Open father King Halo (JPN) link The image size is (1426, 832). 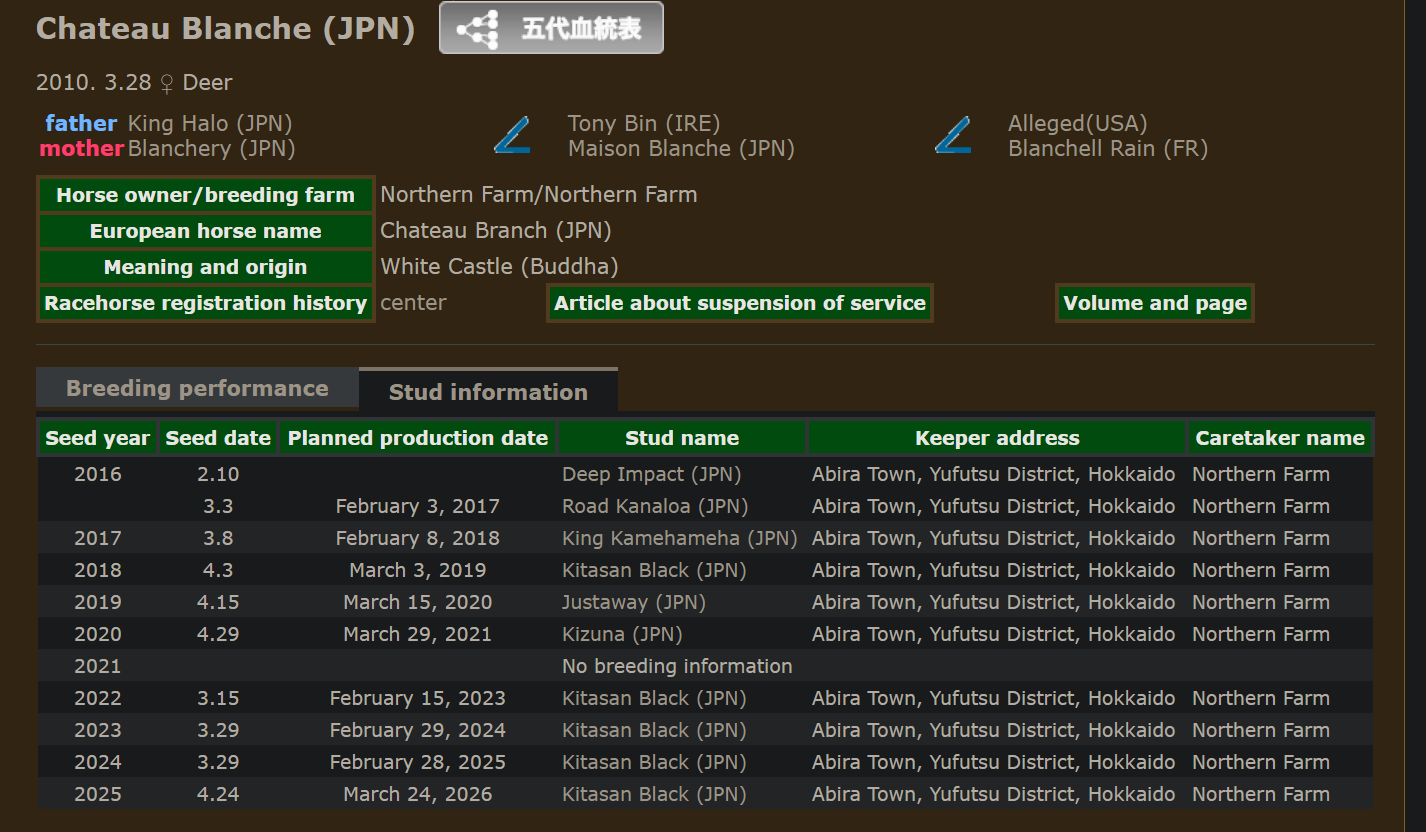pyautogui.click(x=210, y=123)
